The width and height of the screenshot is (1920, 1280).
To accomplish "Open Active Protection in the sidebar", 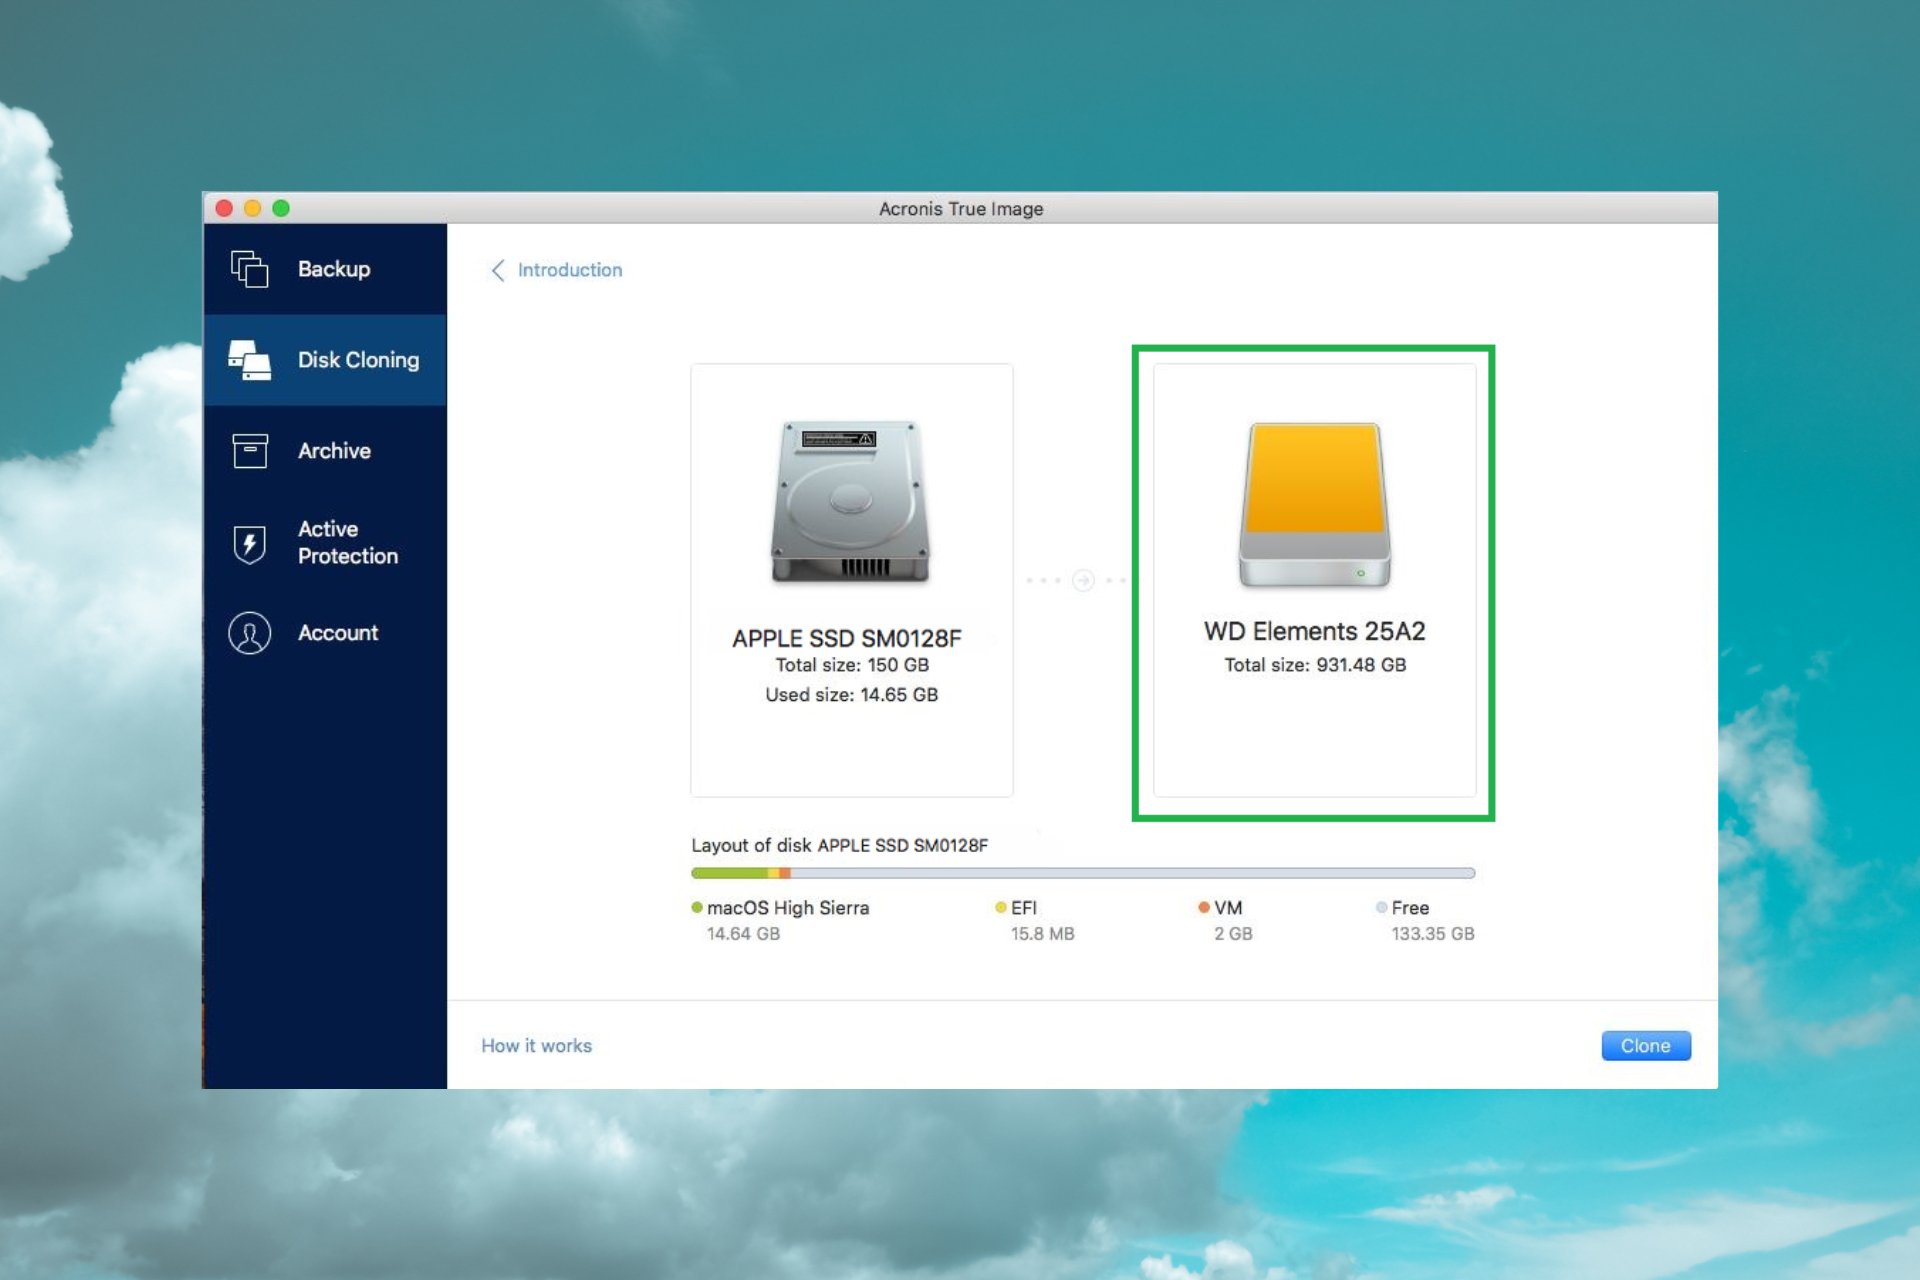I will (x=325, y=542).
